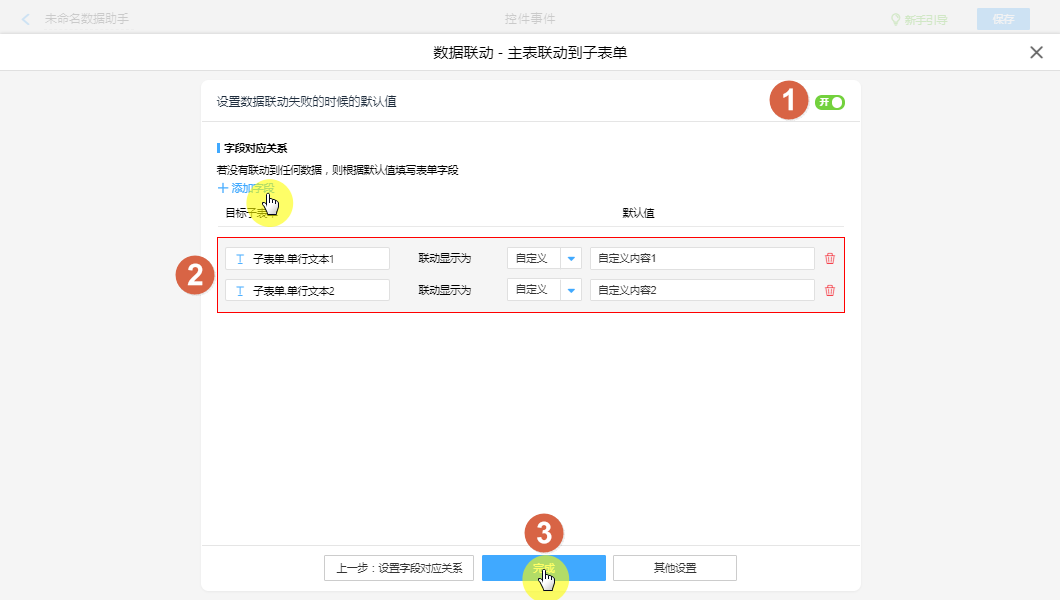Click the 保存 button at top right
Viewport: 1060px width, 600px height.
[x=1002, y=19]
